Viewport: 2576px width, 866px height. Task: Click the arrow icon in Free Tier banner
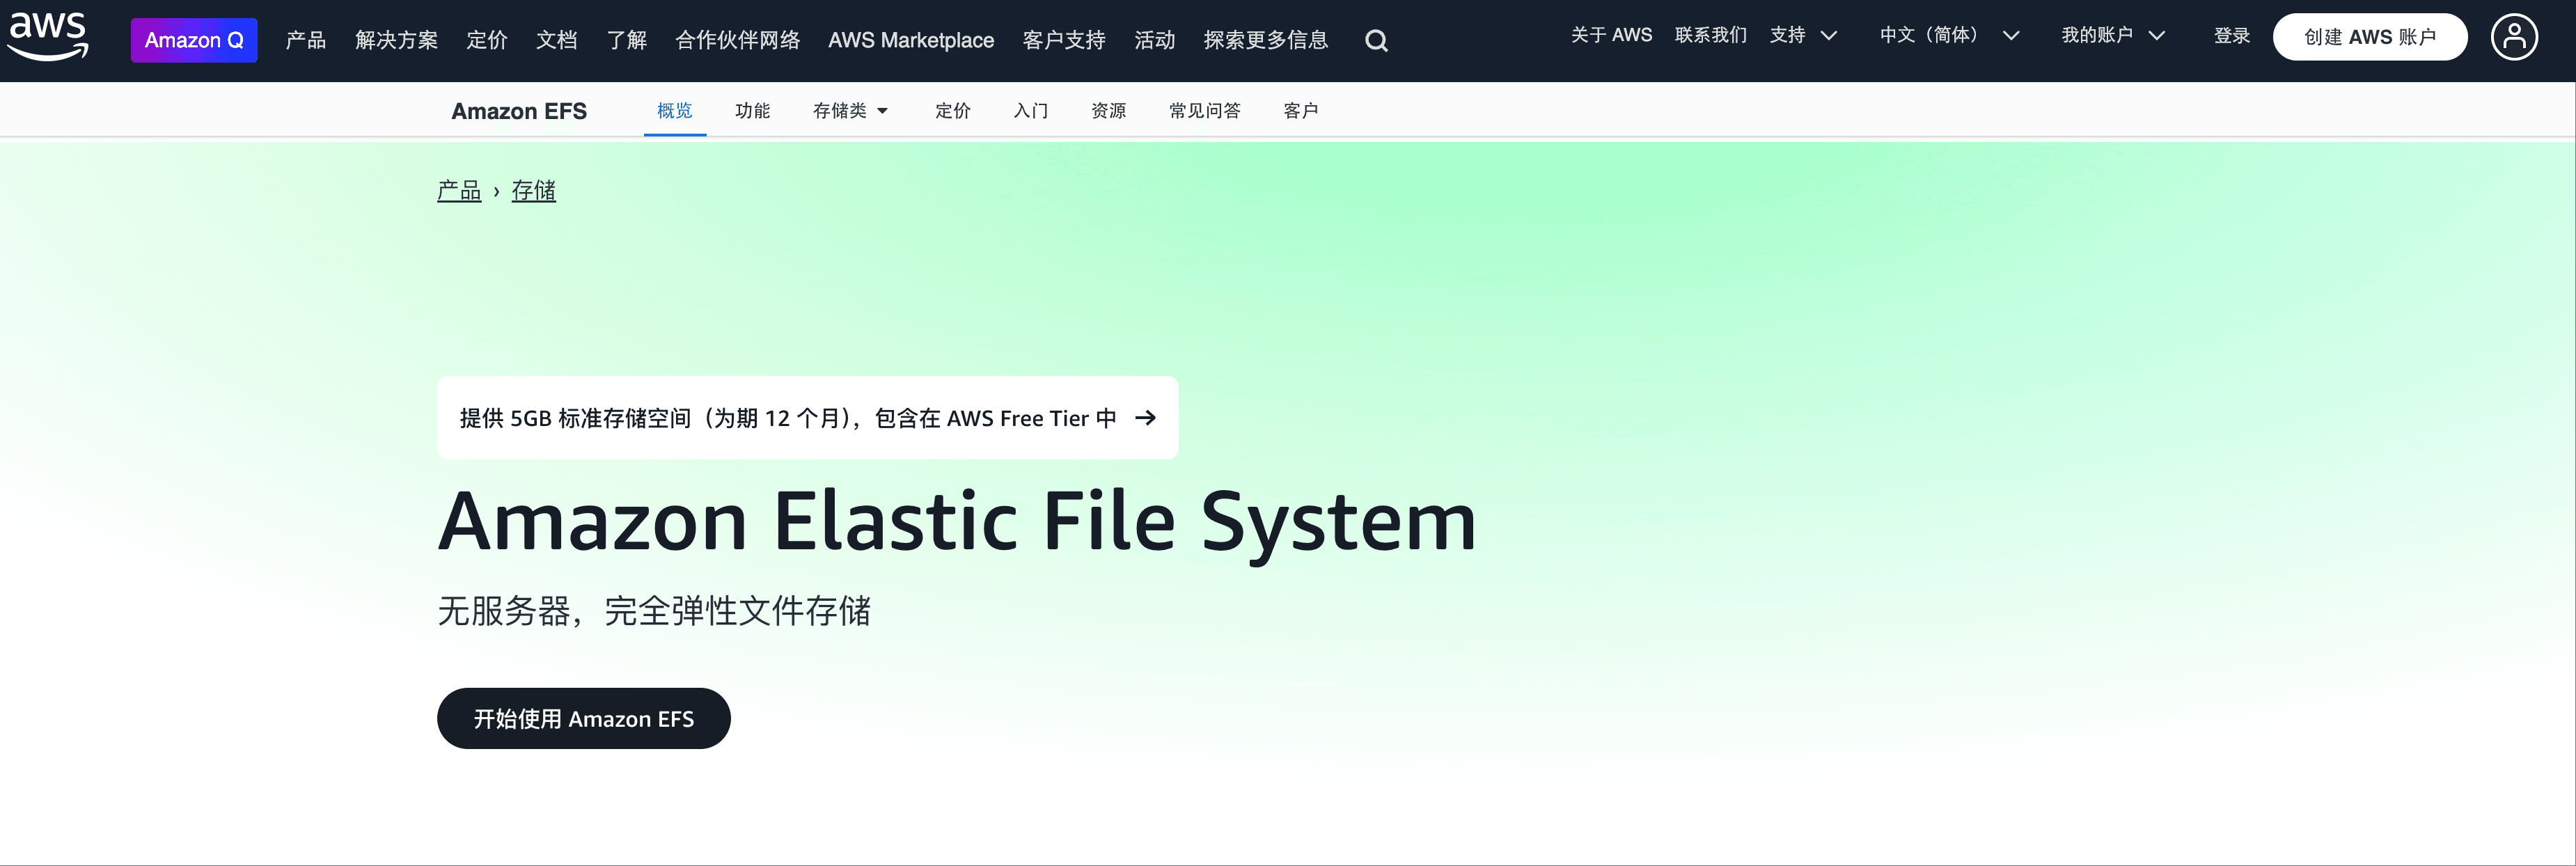tap(1146, 418)
